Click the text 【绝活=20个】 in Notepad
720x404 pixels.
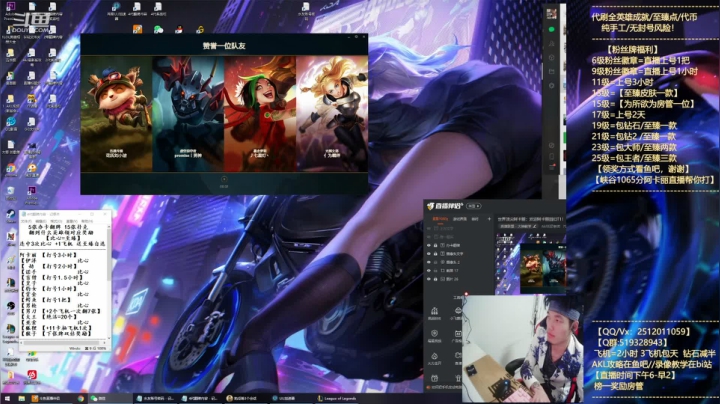60,317
